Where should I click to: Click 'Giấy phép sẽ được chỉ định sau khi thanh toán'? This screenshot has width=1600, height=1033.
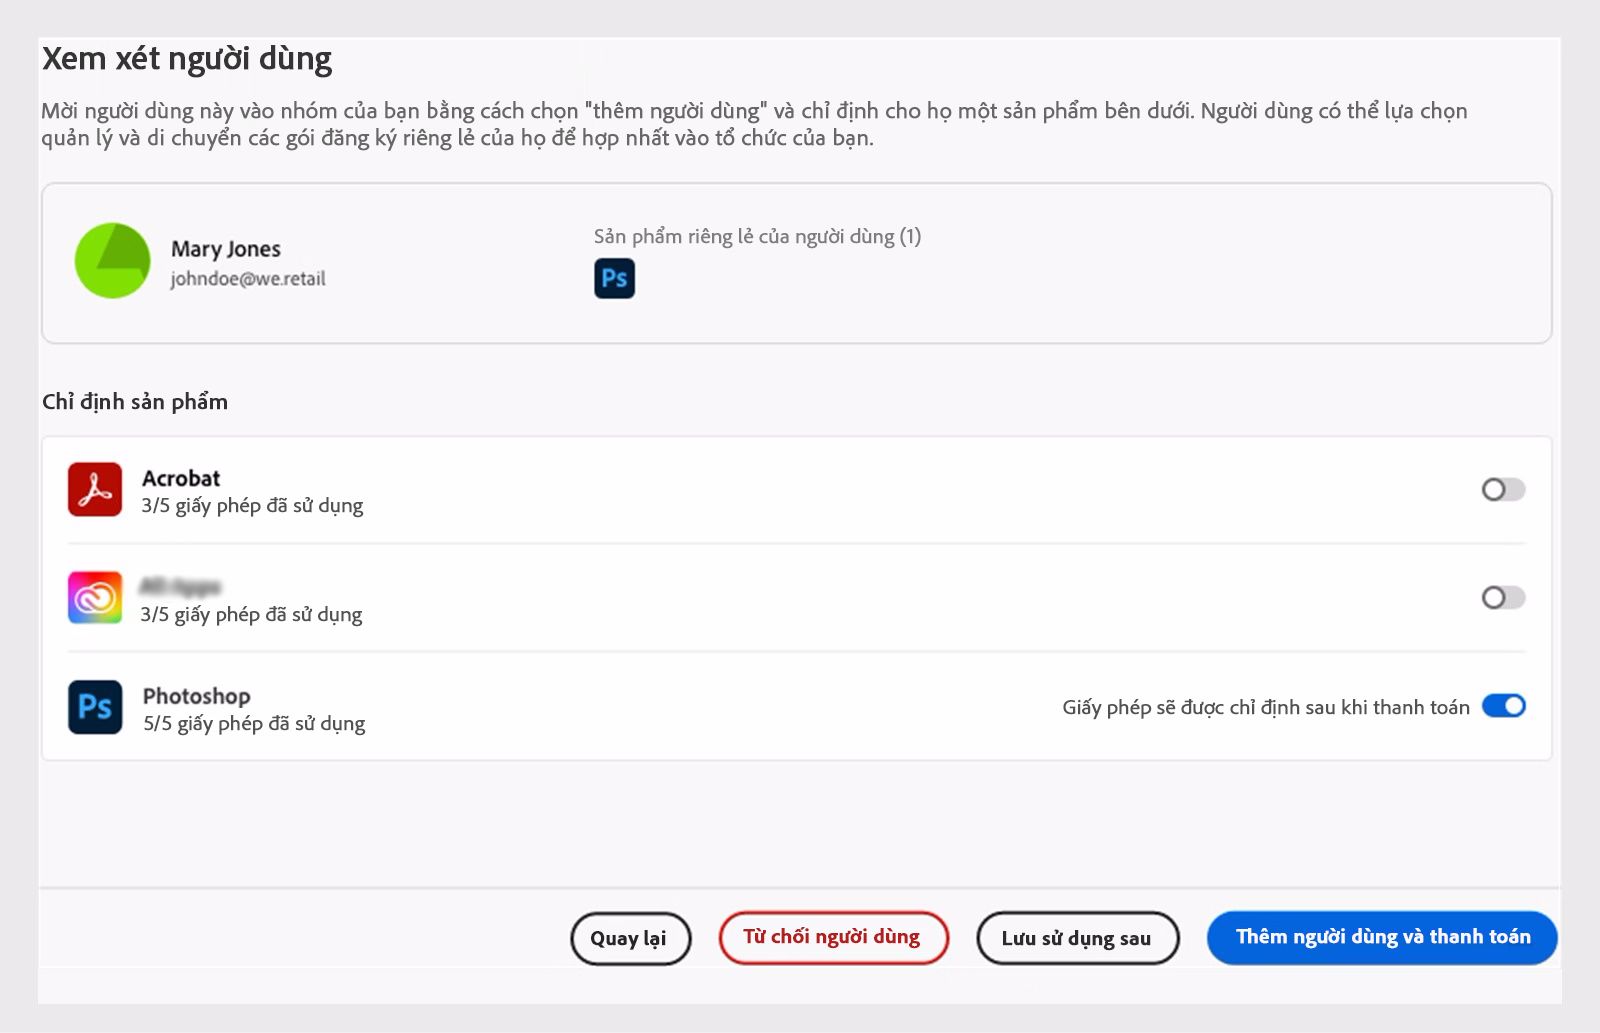coord(1266,707)
